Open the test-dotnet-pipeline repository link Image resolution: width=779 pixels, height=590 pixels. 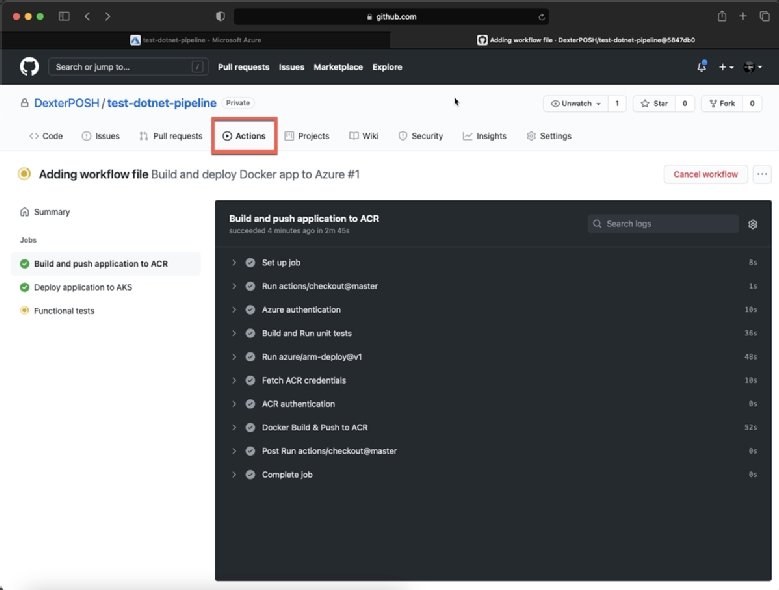click(x=162, y=103)
